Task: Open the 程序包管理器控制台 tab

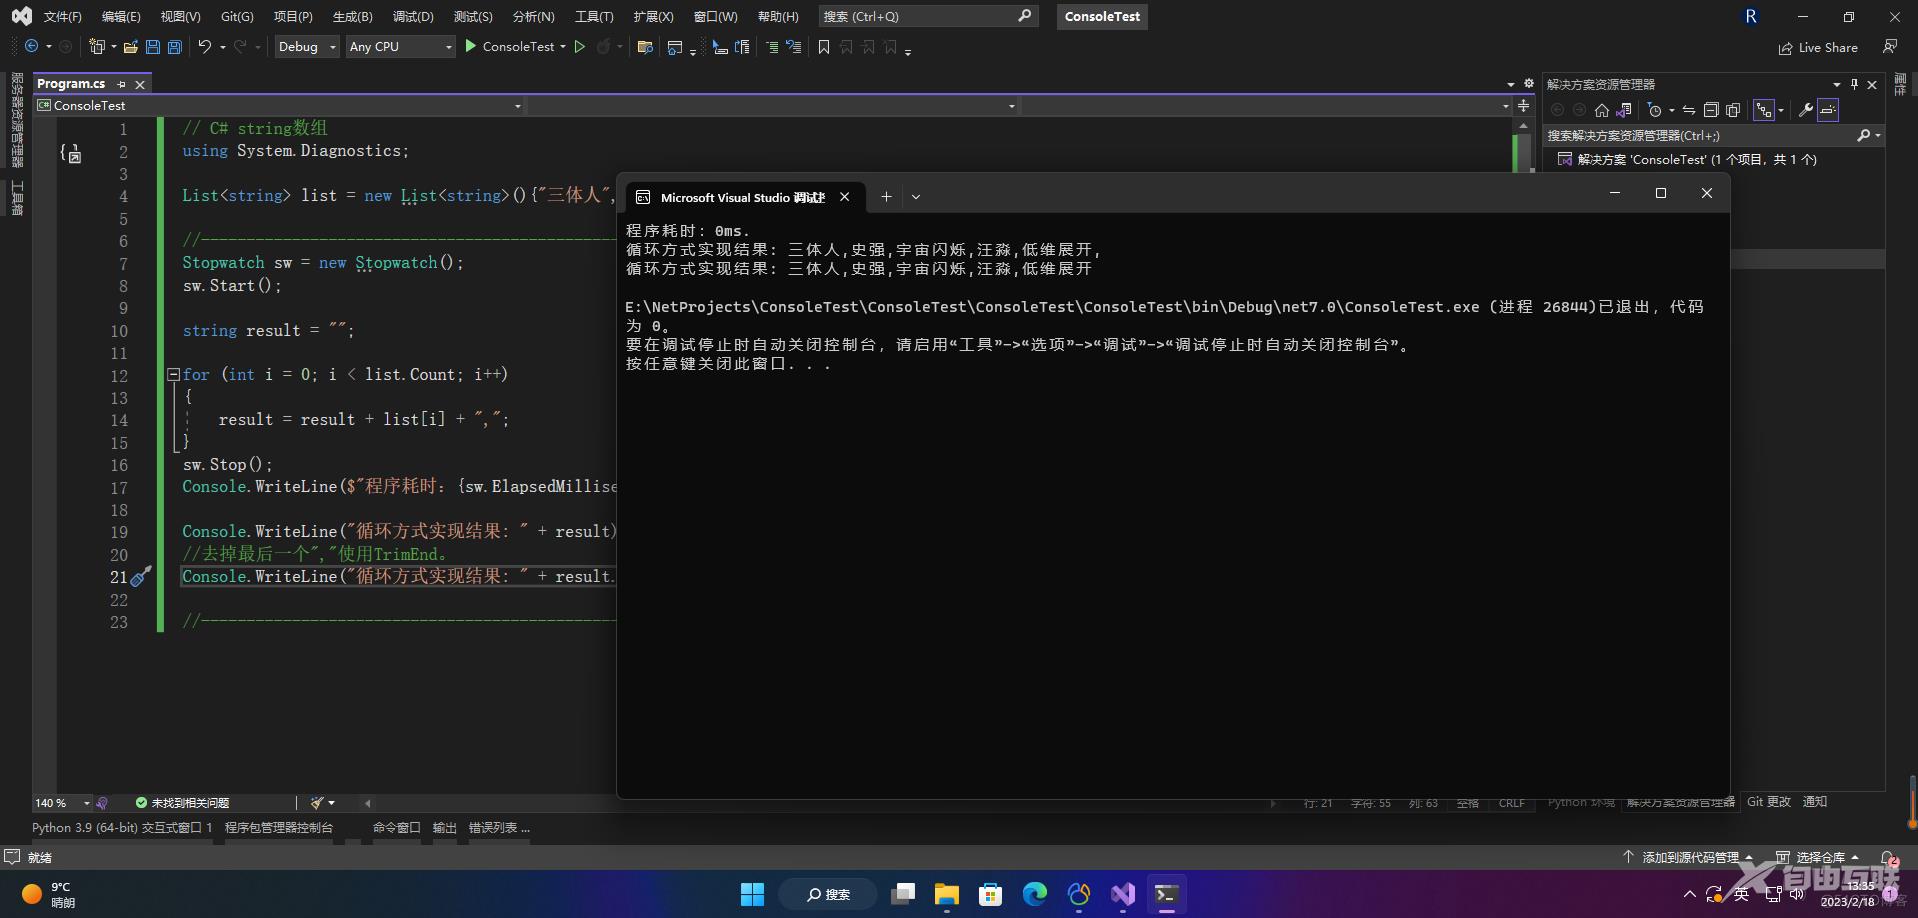Action: click(x=279, y=828)
